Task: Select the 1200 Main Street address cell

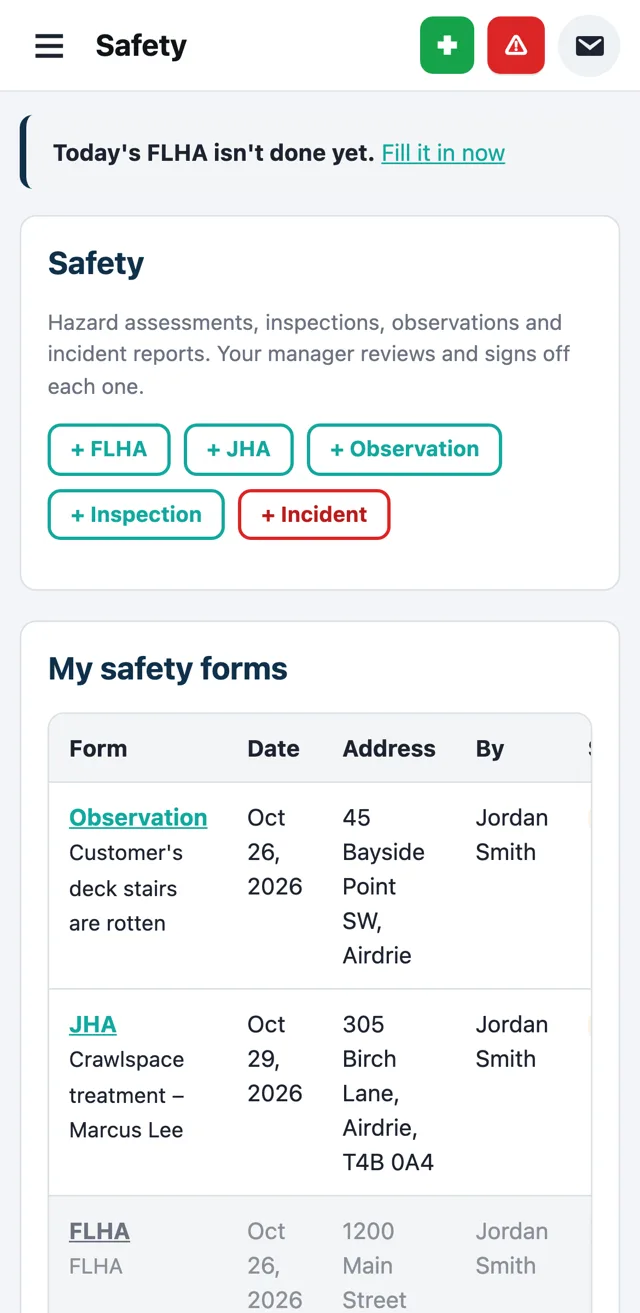Action: [x=375, y=1265]
